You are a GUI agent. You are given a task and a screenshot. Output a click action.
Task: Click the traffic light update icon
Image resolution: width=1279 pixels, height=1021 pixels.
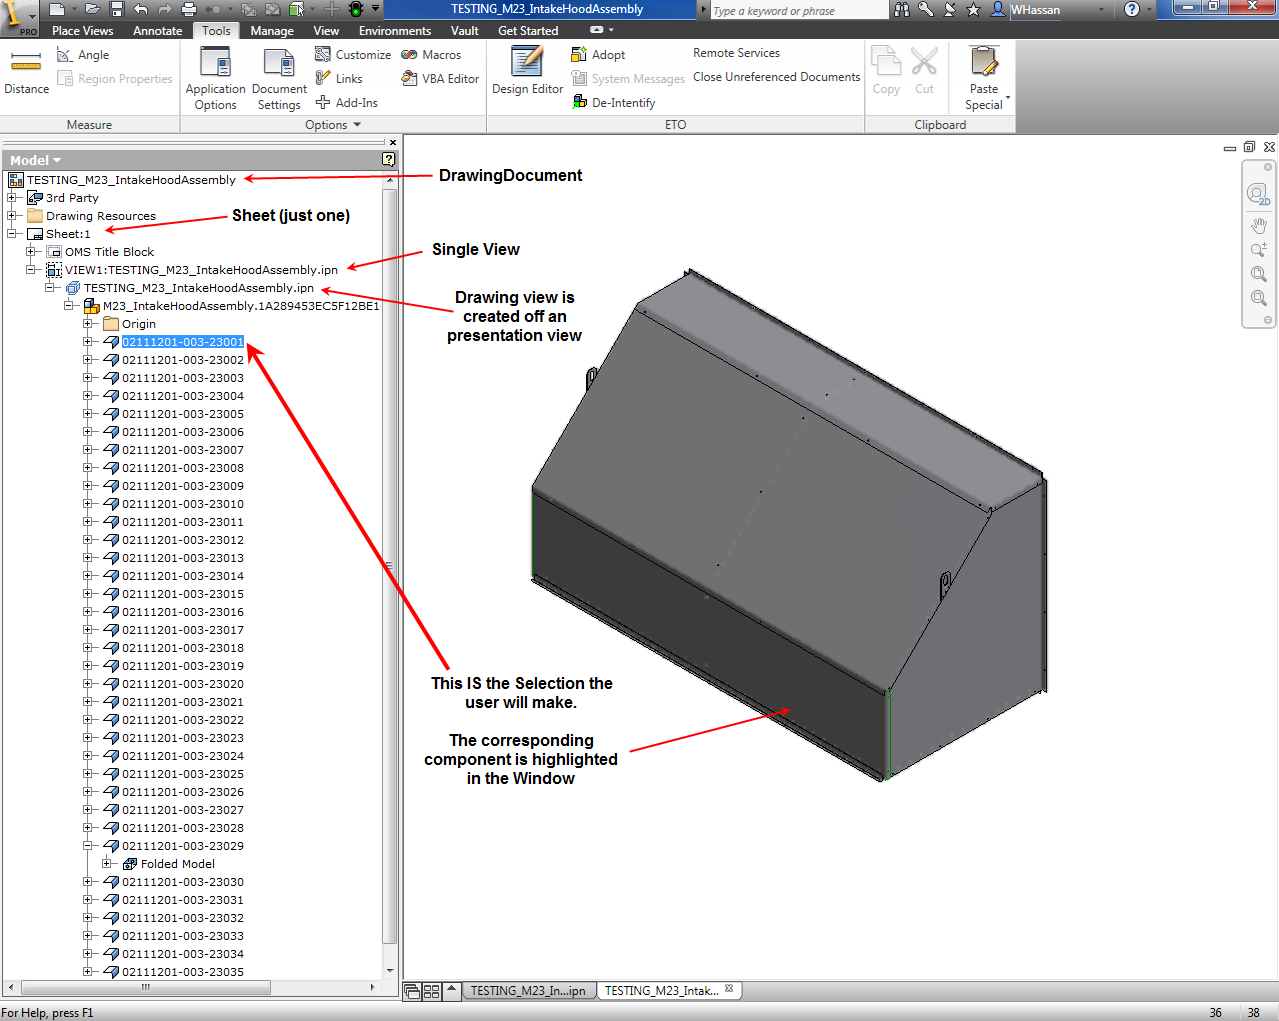tap(356, 9)
